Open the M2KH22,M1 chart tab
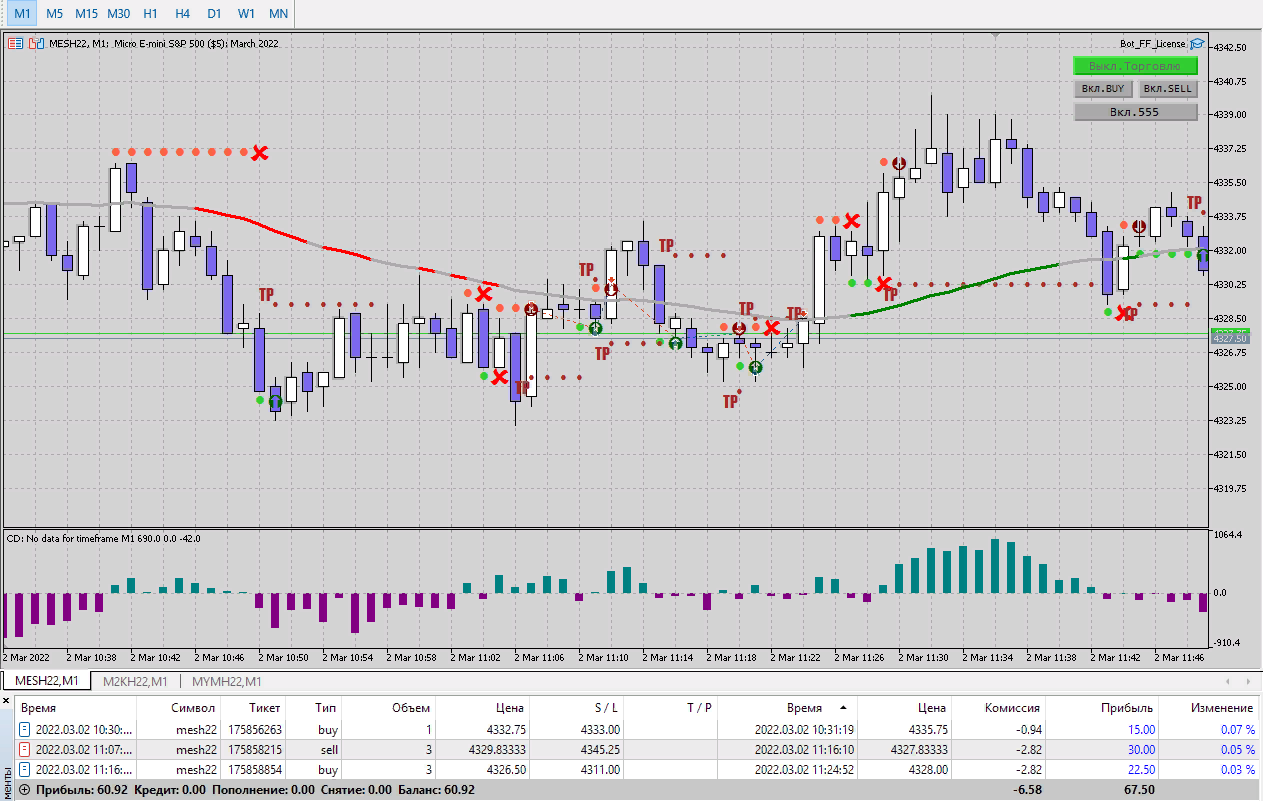The image size is (1263, 801). [136, 681]
